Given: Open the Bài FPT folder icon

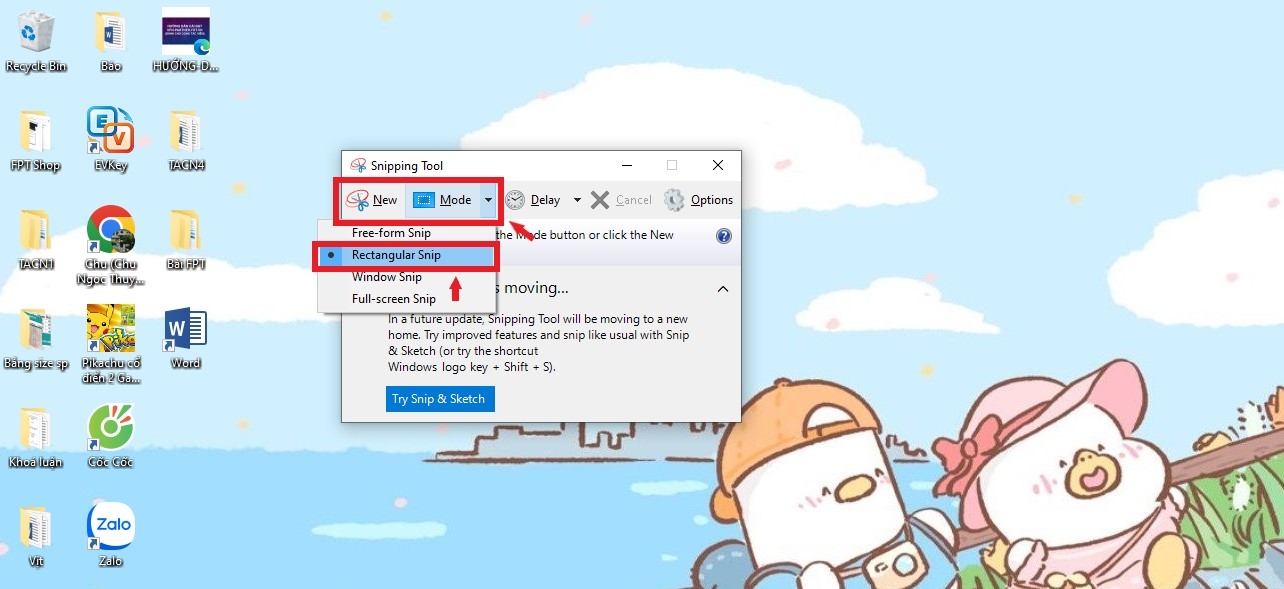Looking at the screenshot, I should pos(186,239).
